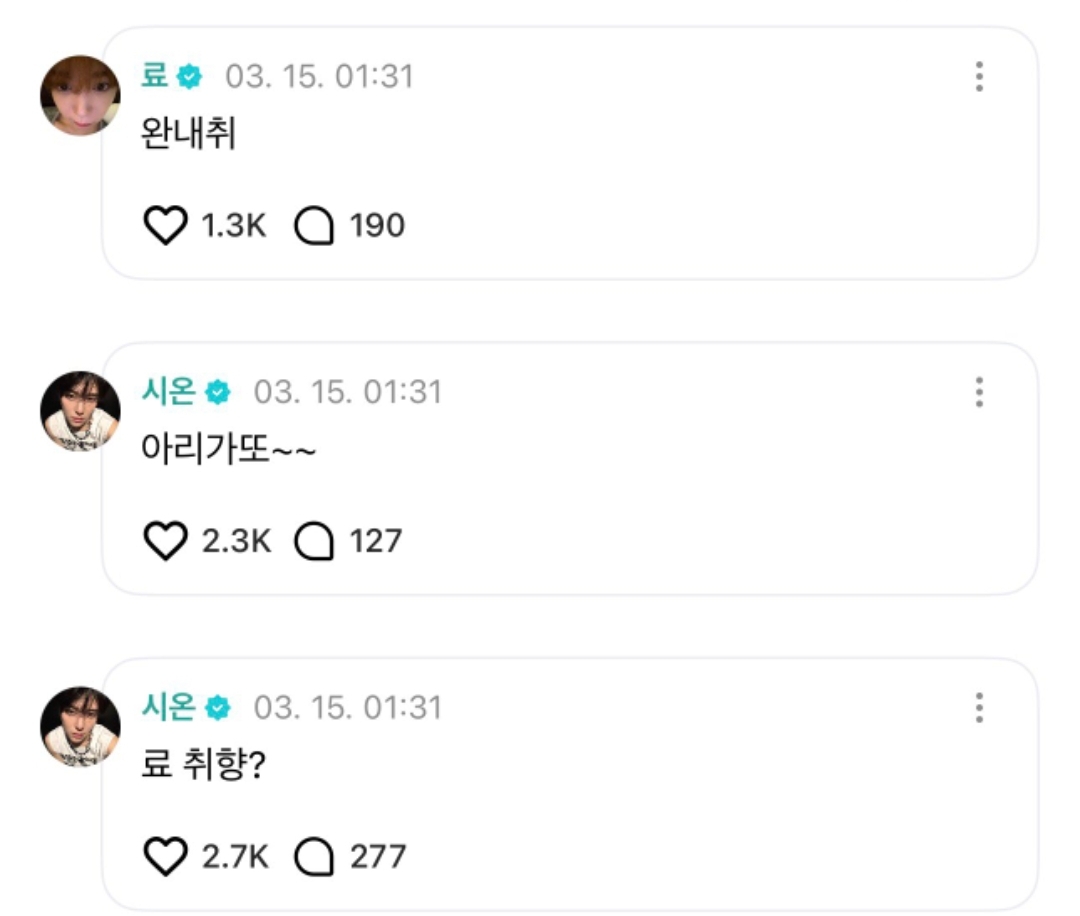Viewport: 1080px width, 916px height.
Task: Open the post text "완내취"
Action: tap(190, 135)
